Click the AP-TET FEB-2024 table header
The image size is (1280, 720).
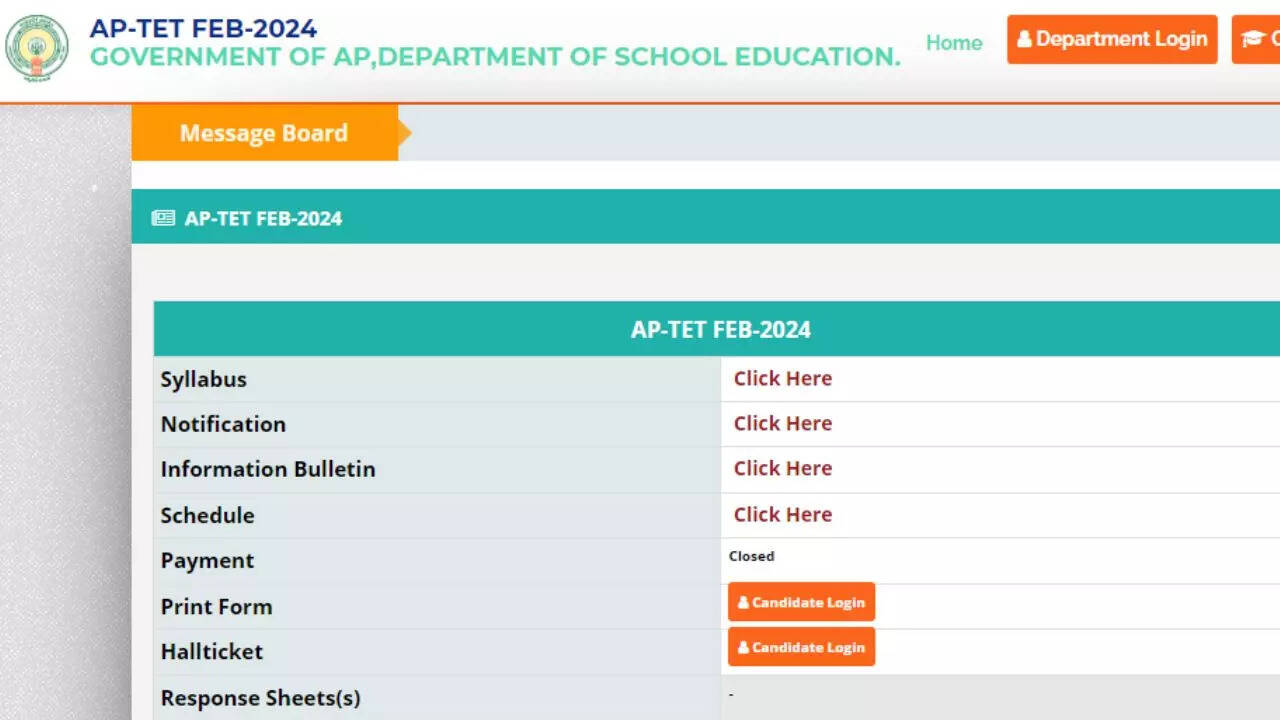(x=720, y=330)
